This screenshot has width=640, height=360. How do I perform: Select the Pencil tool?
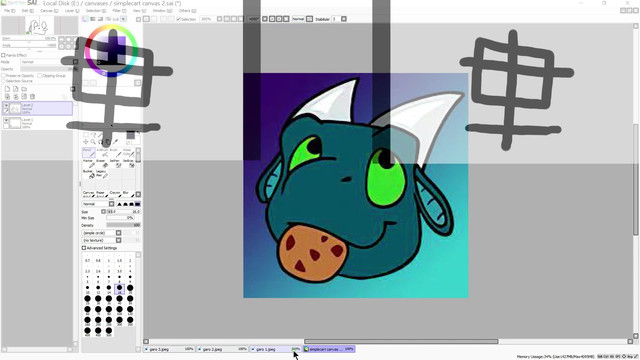click(89, 153)
